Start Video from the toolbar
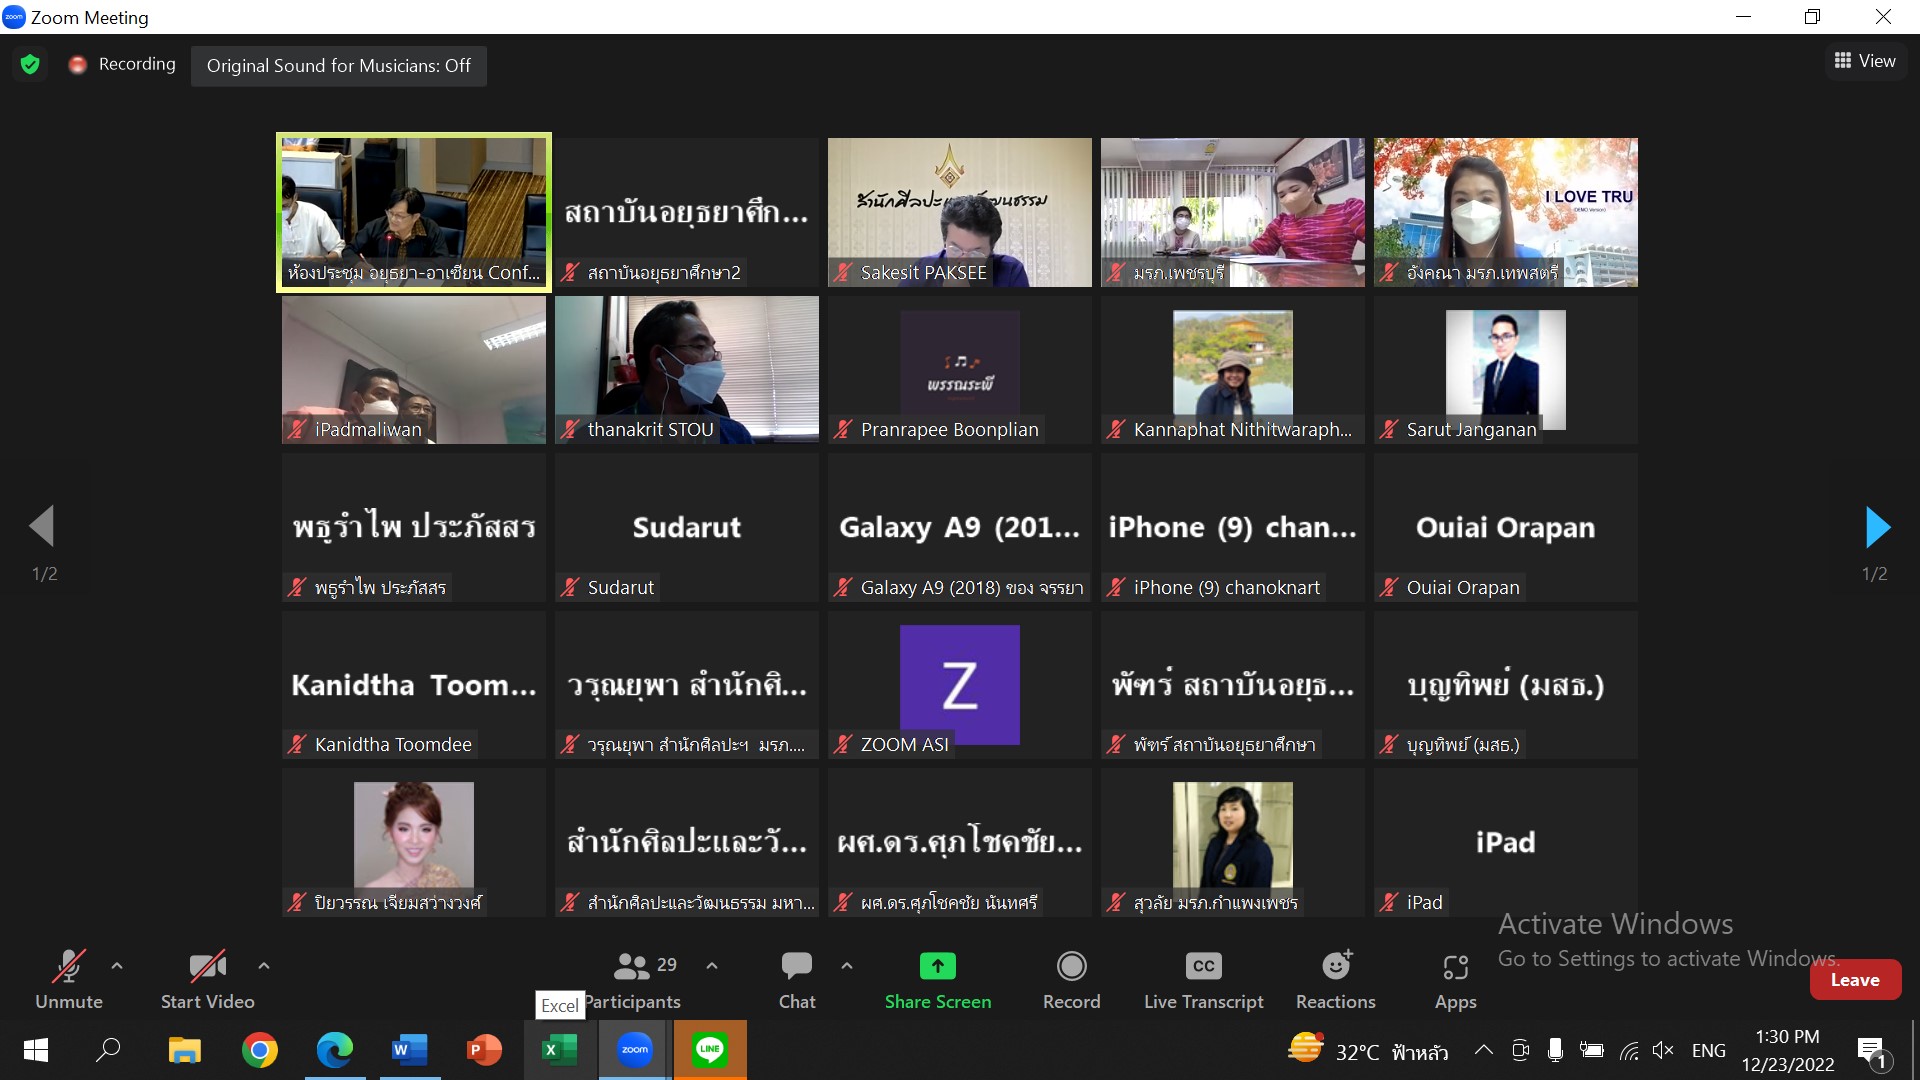The width and height of the screenshot is (1920, 1080). [x=208, y=980]
